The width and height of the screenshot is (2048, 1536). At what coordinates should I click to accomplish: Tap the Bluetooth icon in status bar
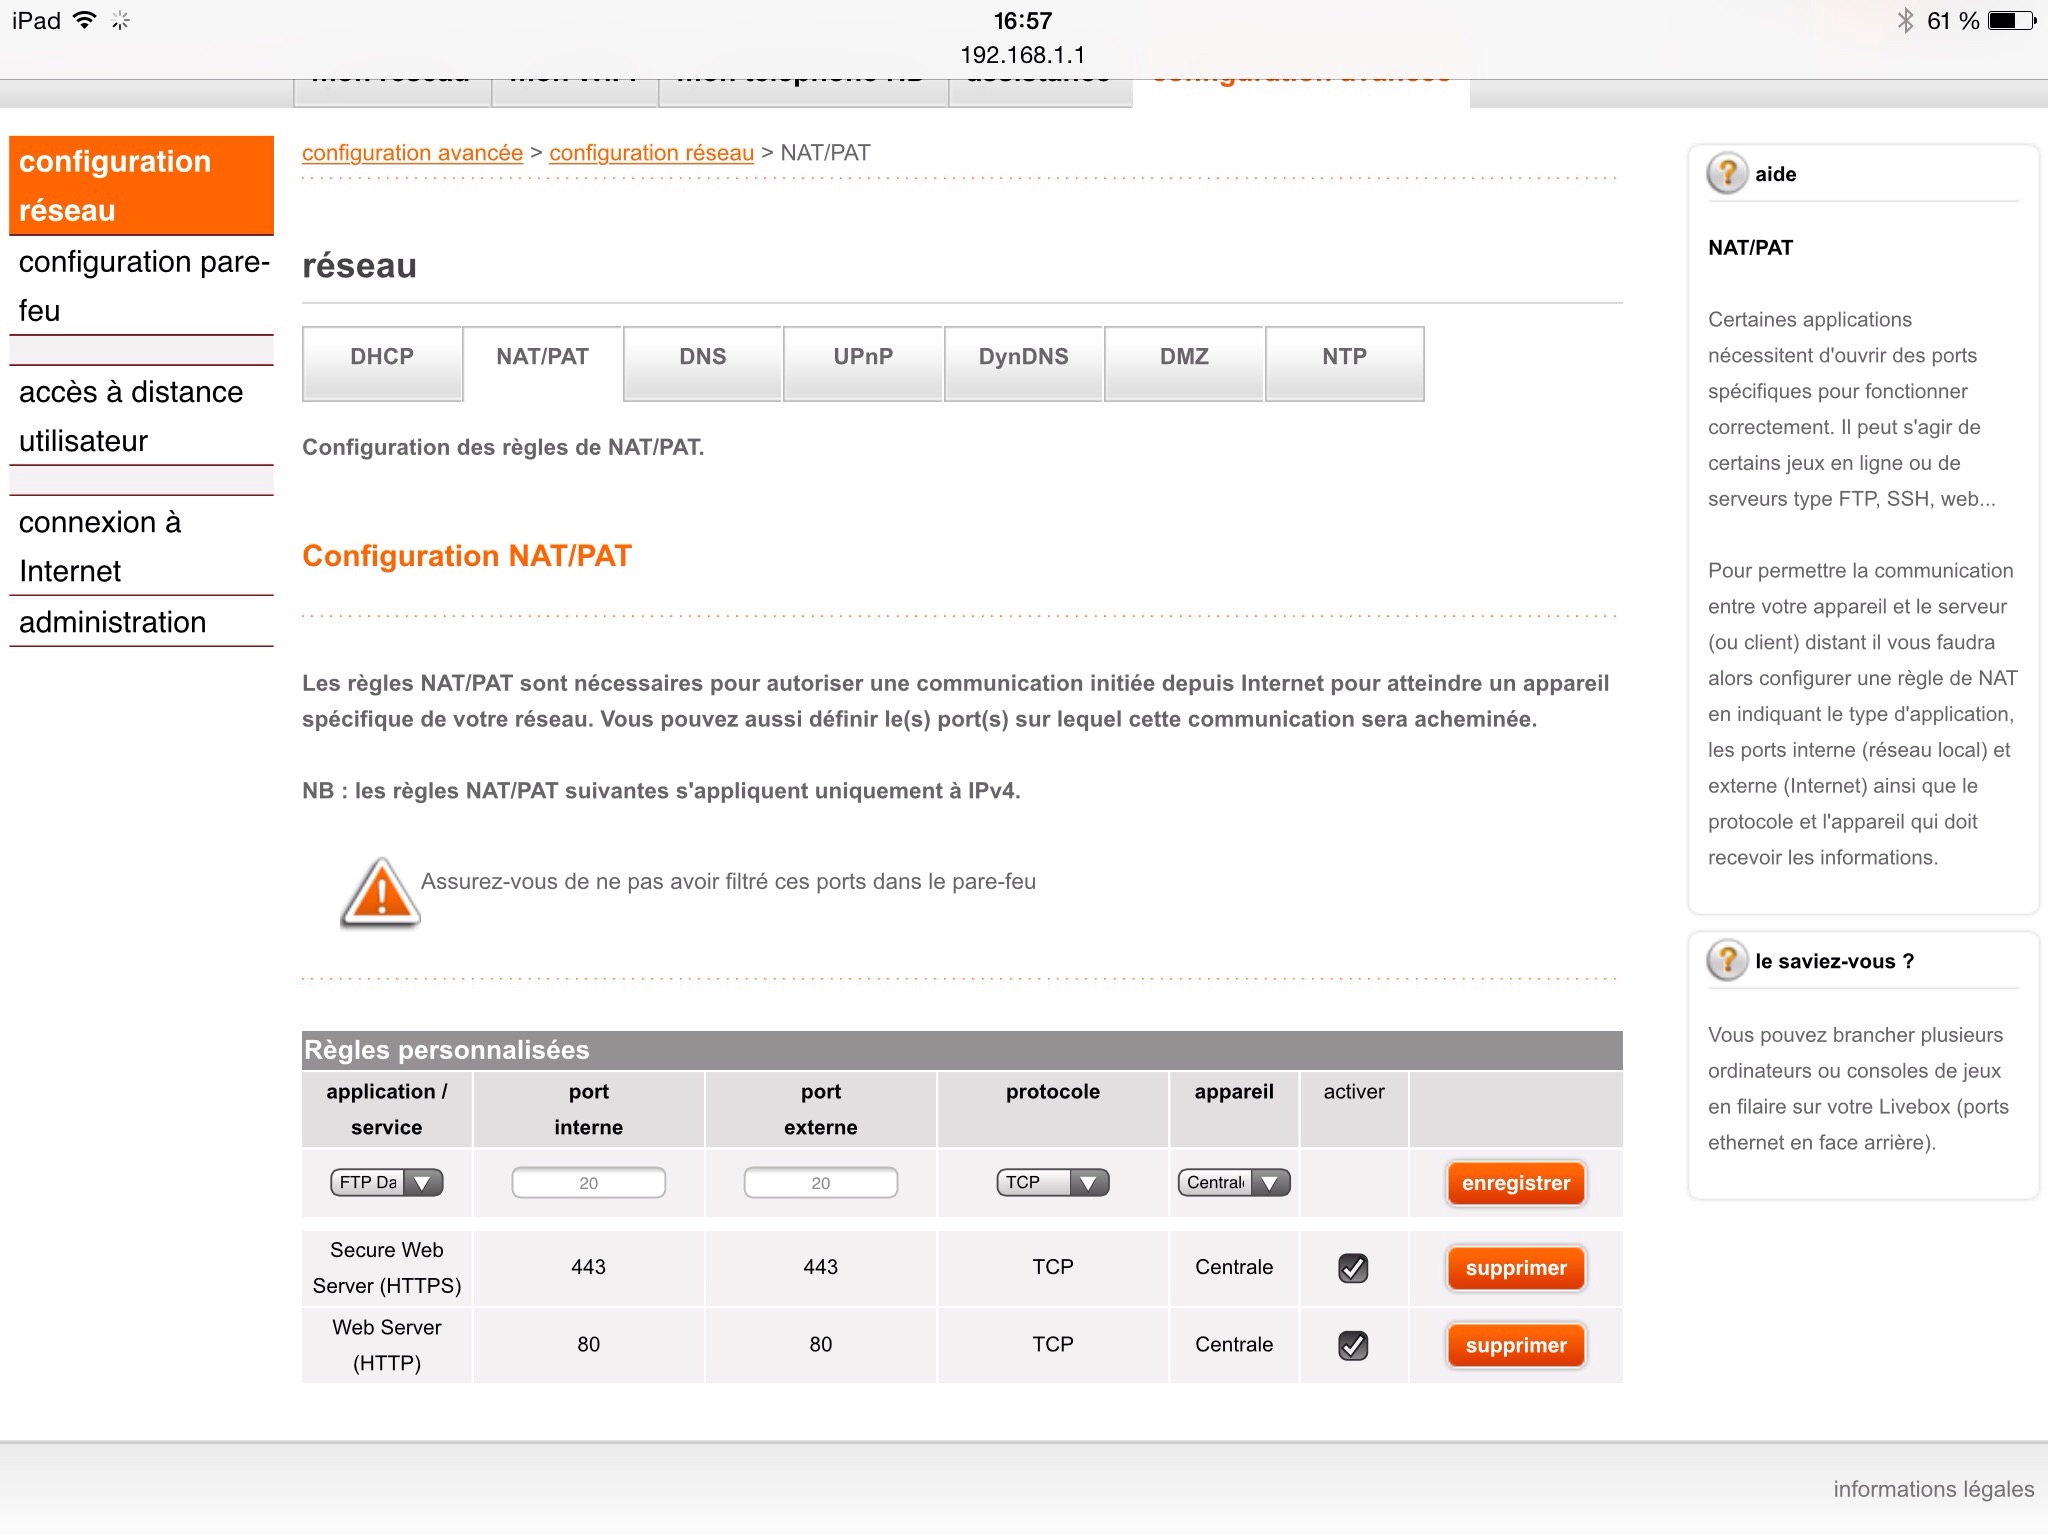coord(1905,20)
